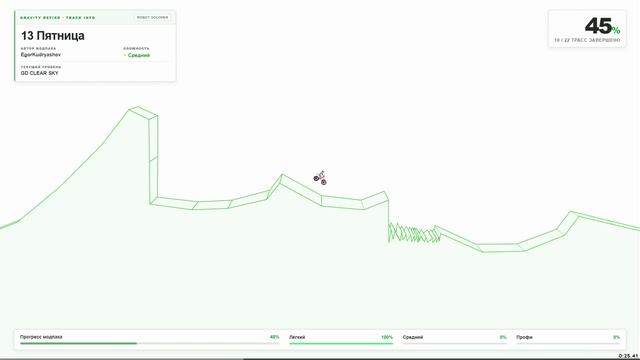This screenshot has width=640, height=360.
Task: Click the zigzag spike section of track
Action: [414, 233]
